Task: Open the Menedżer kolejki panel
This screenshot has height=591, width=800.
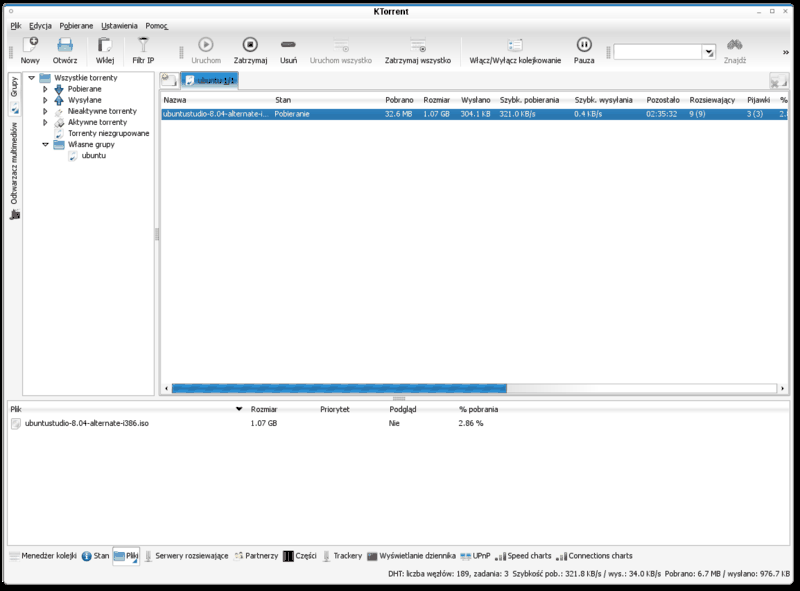Action: pyautogui.click(x=43, y=556)
